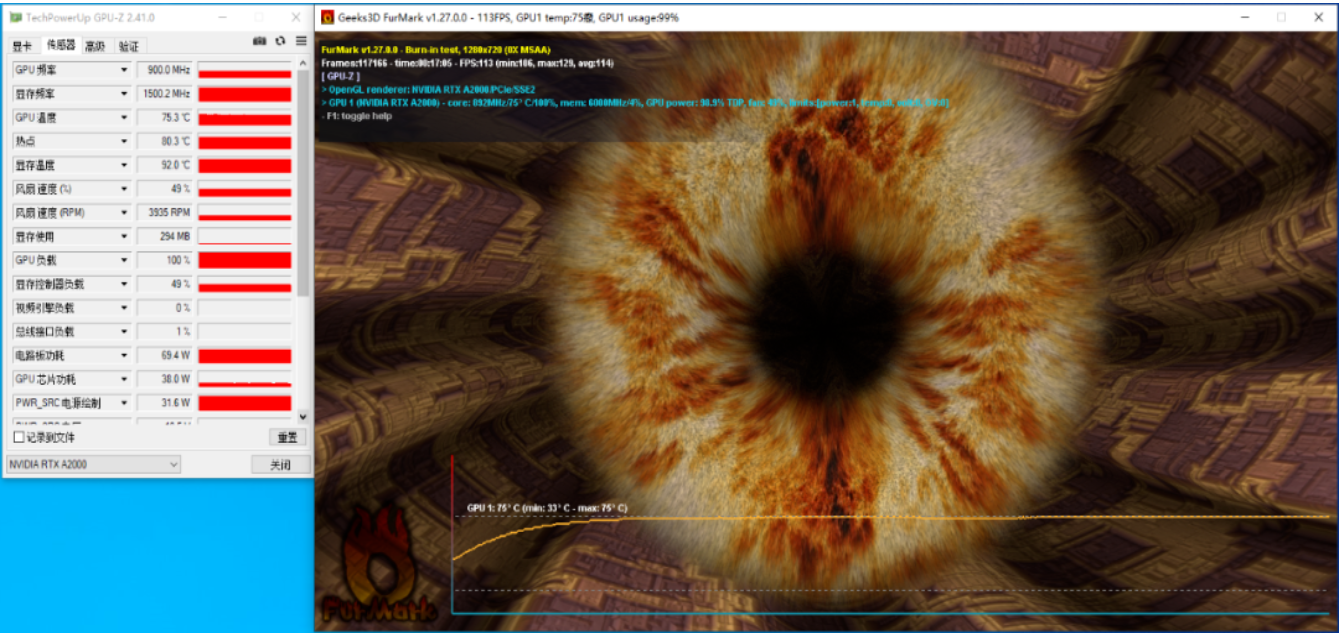Close the GPU-Z window
1341x637 pixels.
pos(296,17)
